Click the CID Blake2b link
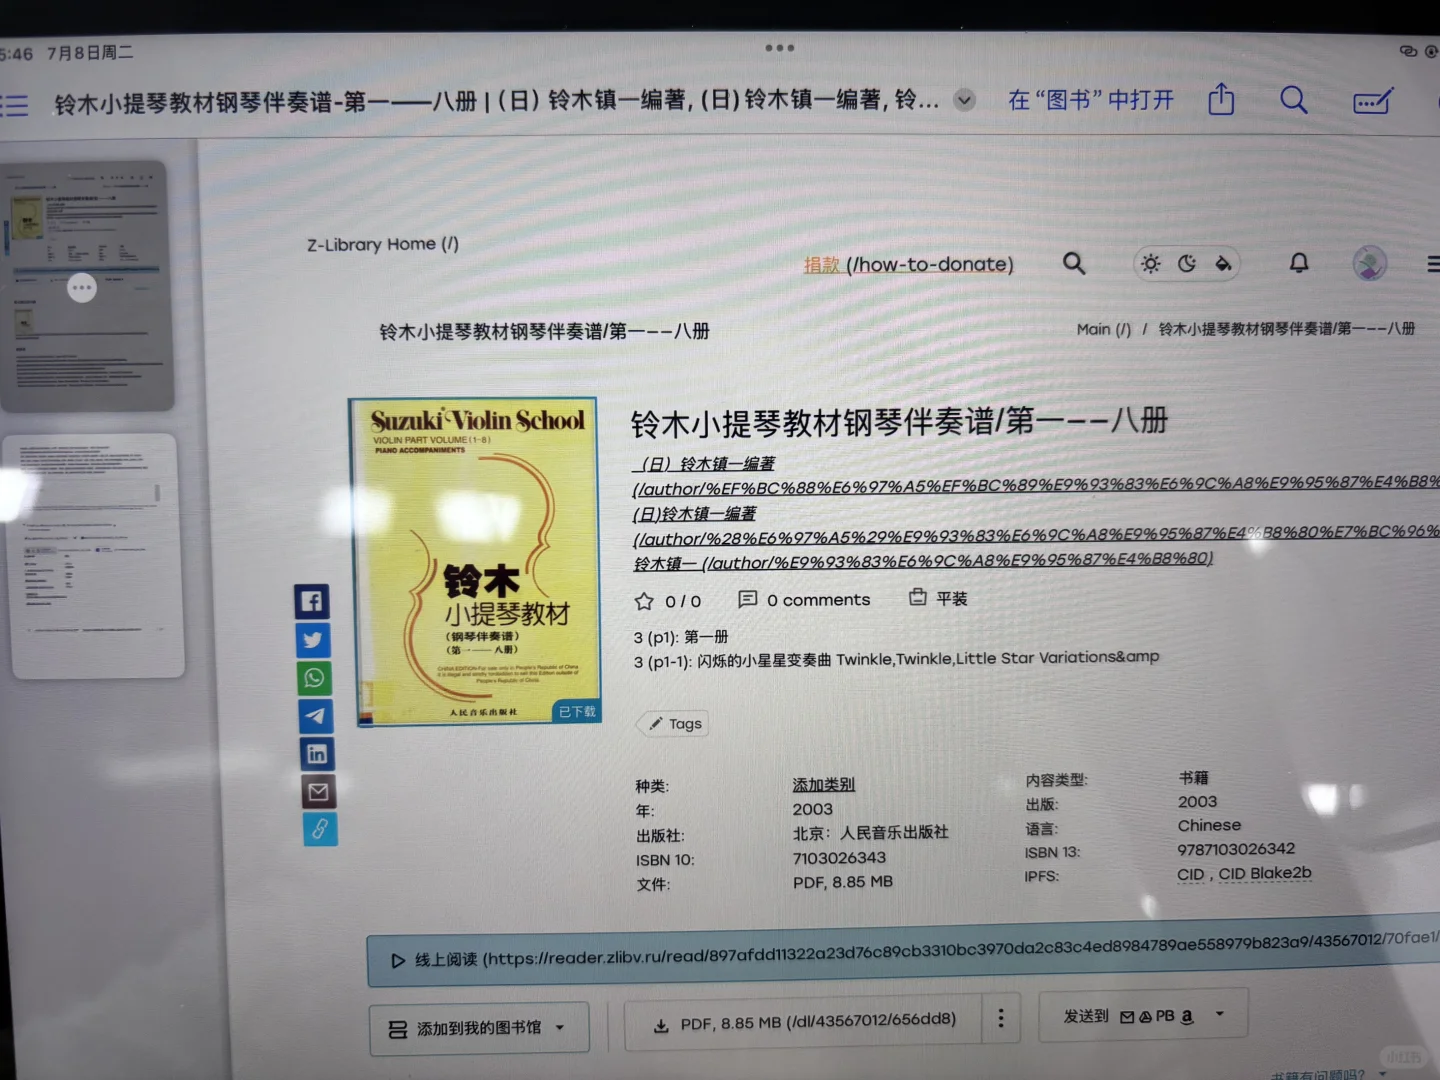Viewport: 1440px width, 1080px height. click(x=1264, y=873)
